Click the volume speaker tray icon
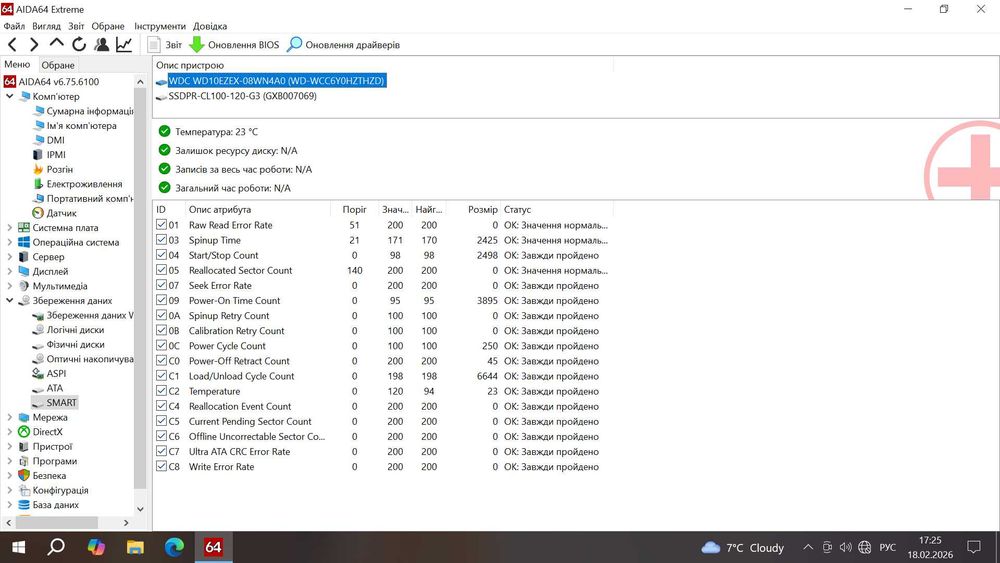1000x563 pixels. (846, 547)
